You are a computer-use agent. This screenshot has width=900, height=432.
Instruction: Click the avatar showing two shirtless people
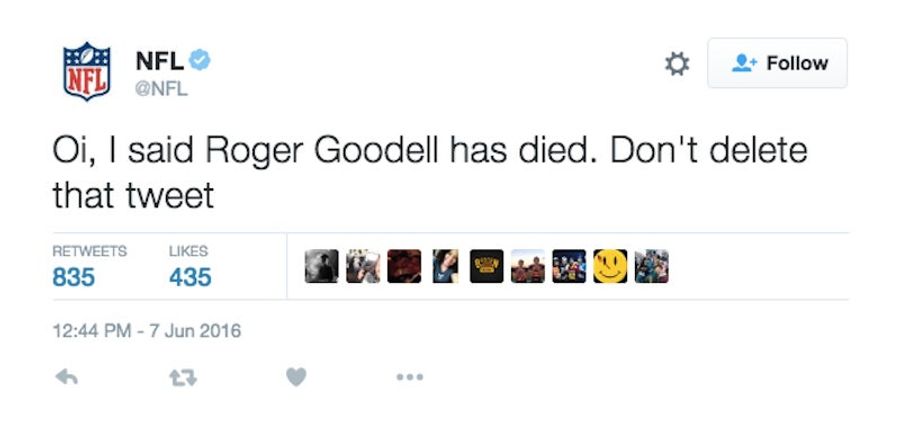(x=528, y=266)
